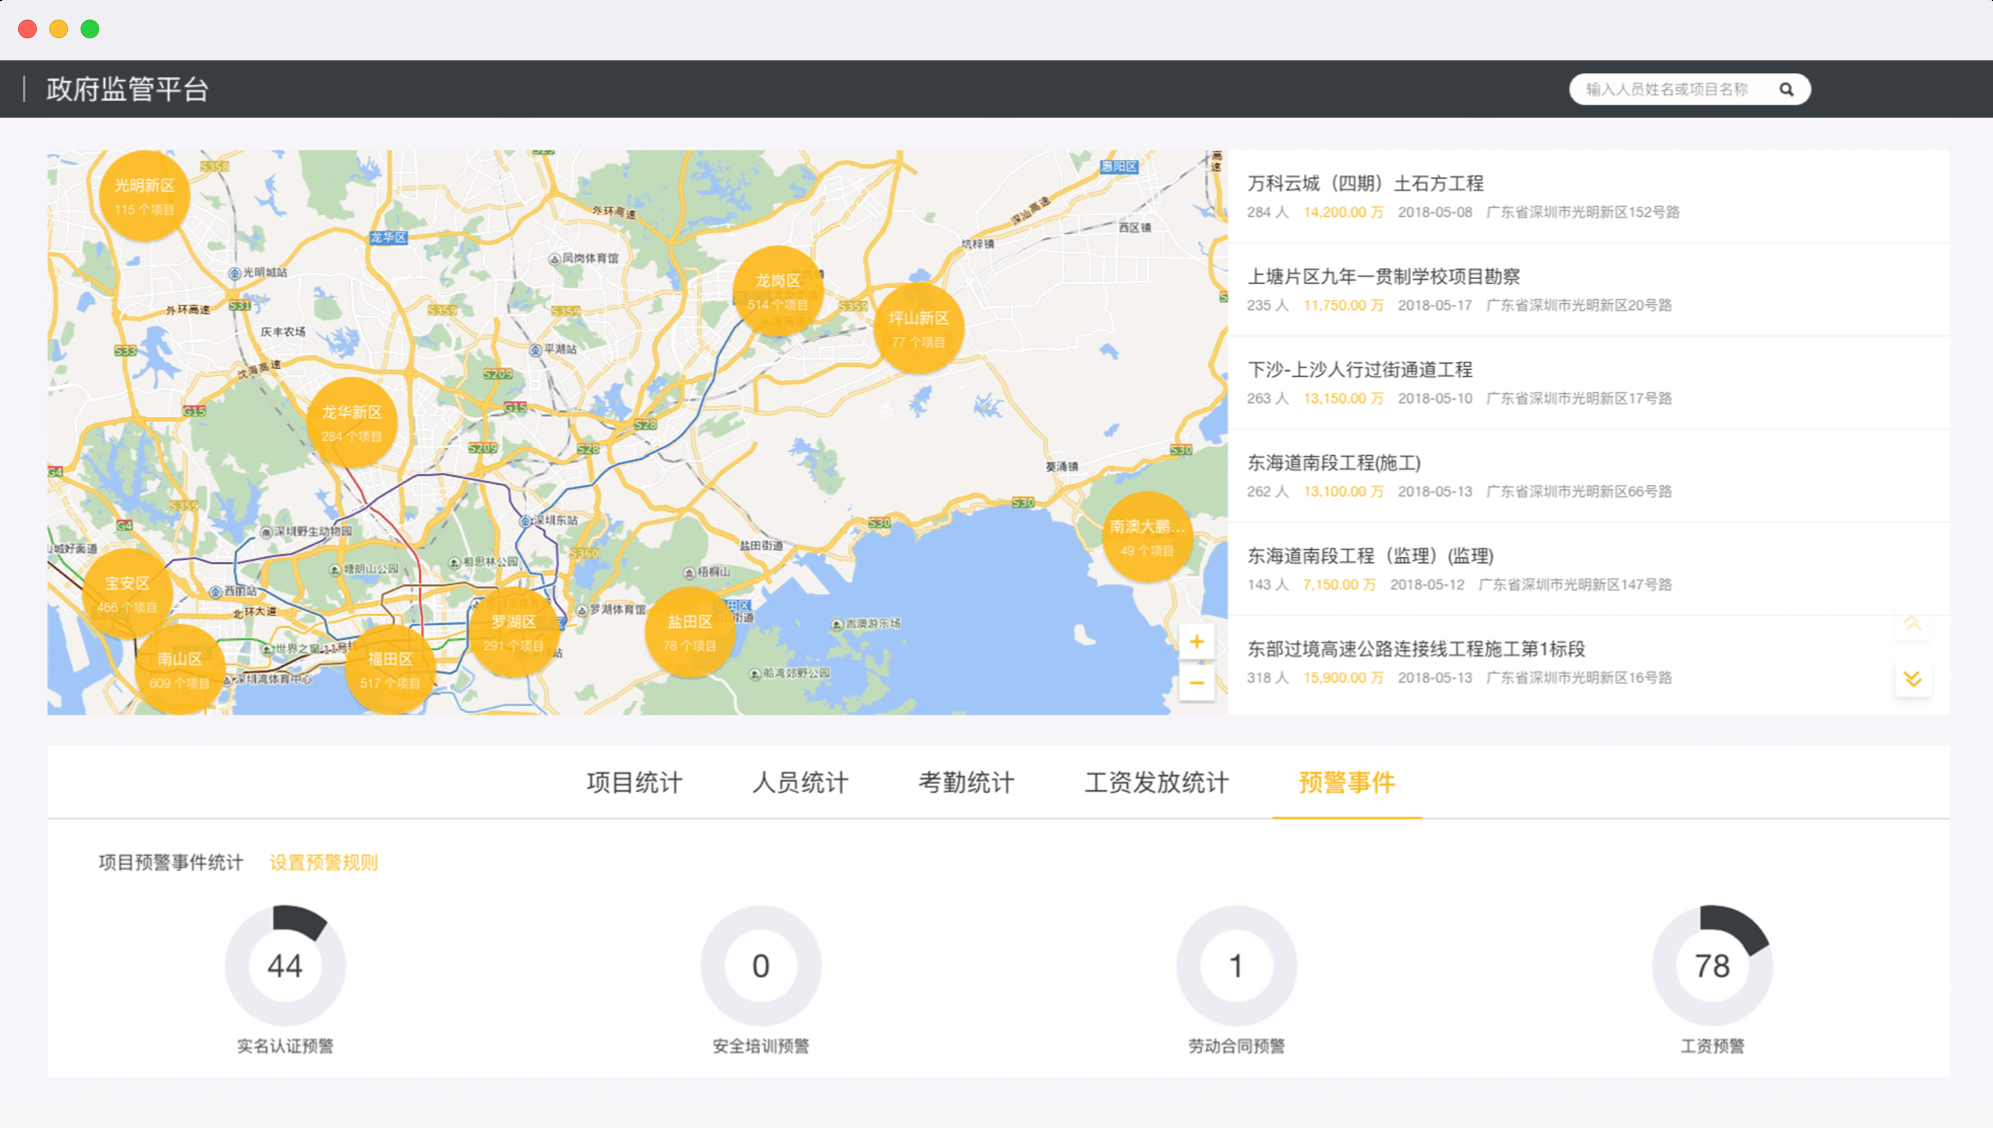Switch to the 项目统计 tab
This screenshot has height=1128, width=1993.
coord(634,783)
